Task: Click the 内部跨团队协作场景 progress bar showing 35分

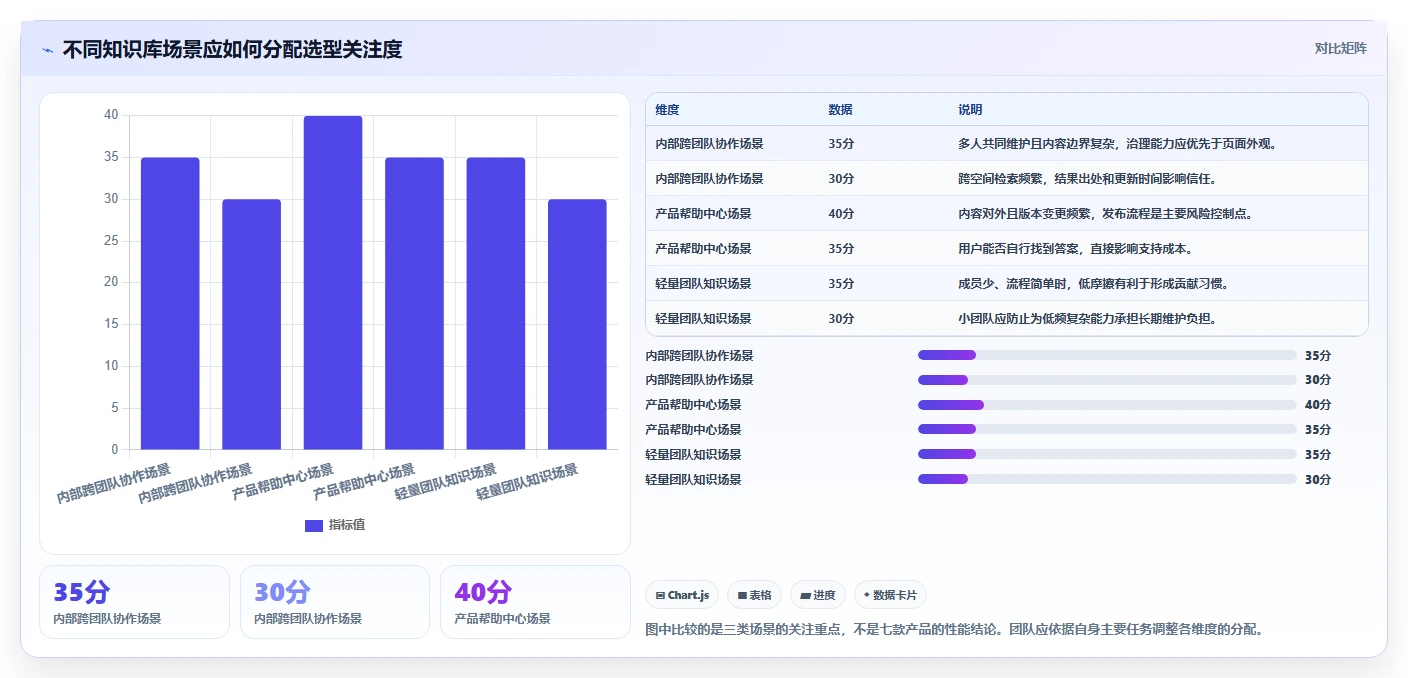Action: [1107, 355]
